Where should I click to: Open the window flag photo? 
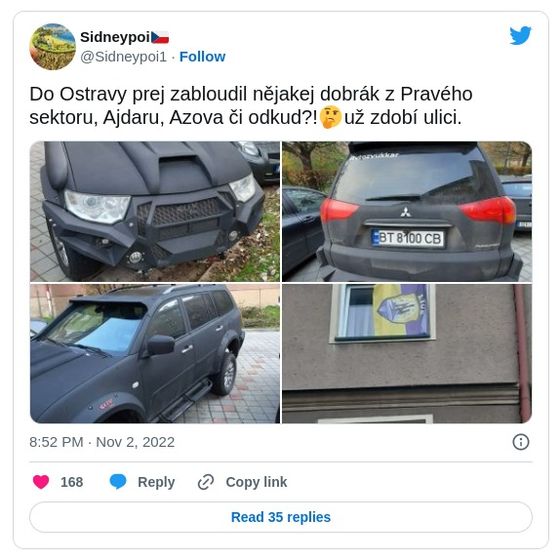[407, 354]
